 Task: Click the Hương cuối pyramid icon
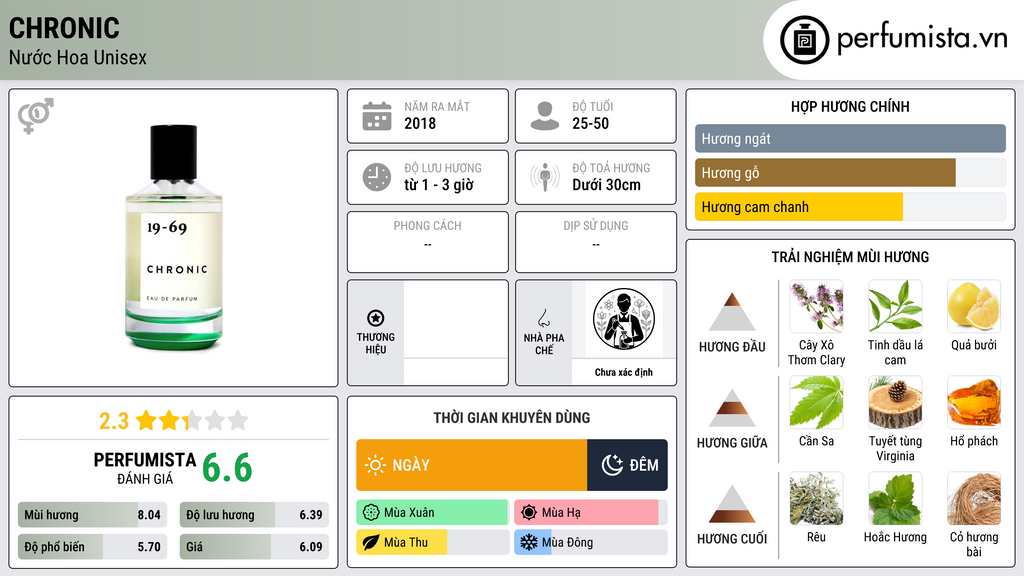tap(732, 504)
